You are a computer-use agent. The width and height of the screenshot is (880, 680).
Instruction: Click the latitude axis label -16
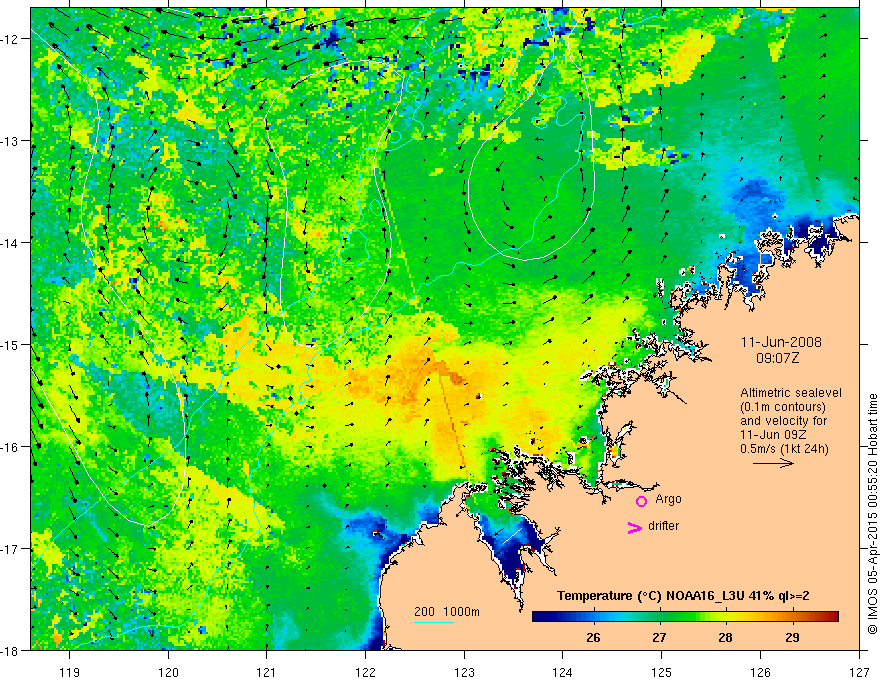10,447
